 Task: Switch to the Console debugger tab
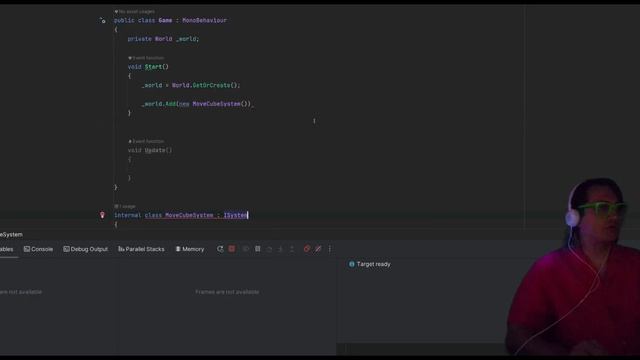point(38,249)
